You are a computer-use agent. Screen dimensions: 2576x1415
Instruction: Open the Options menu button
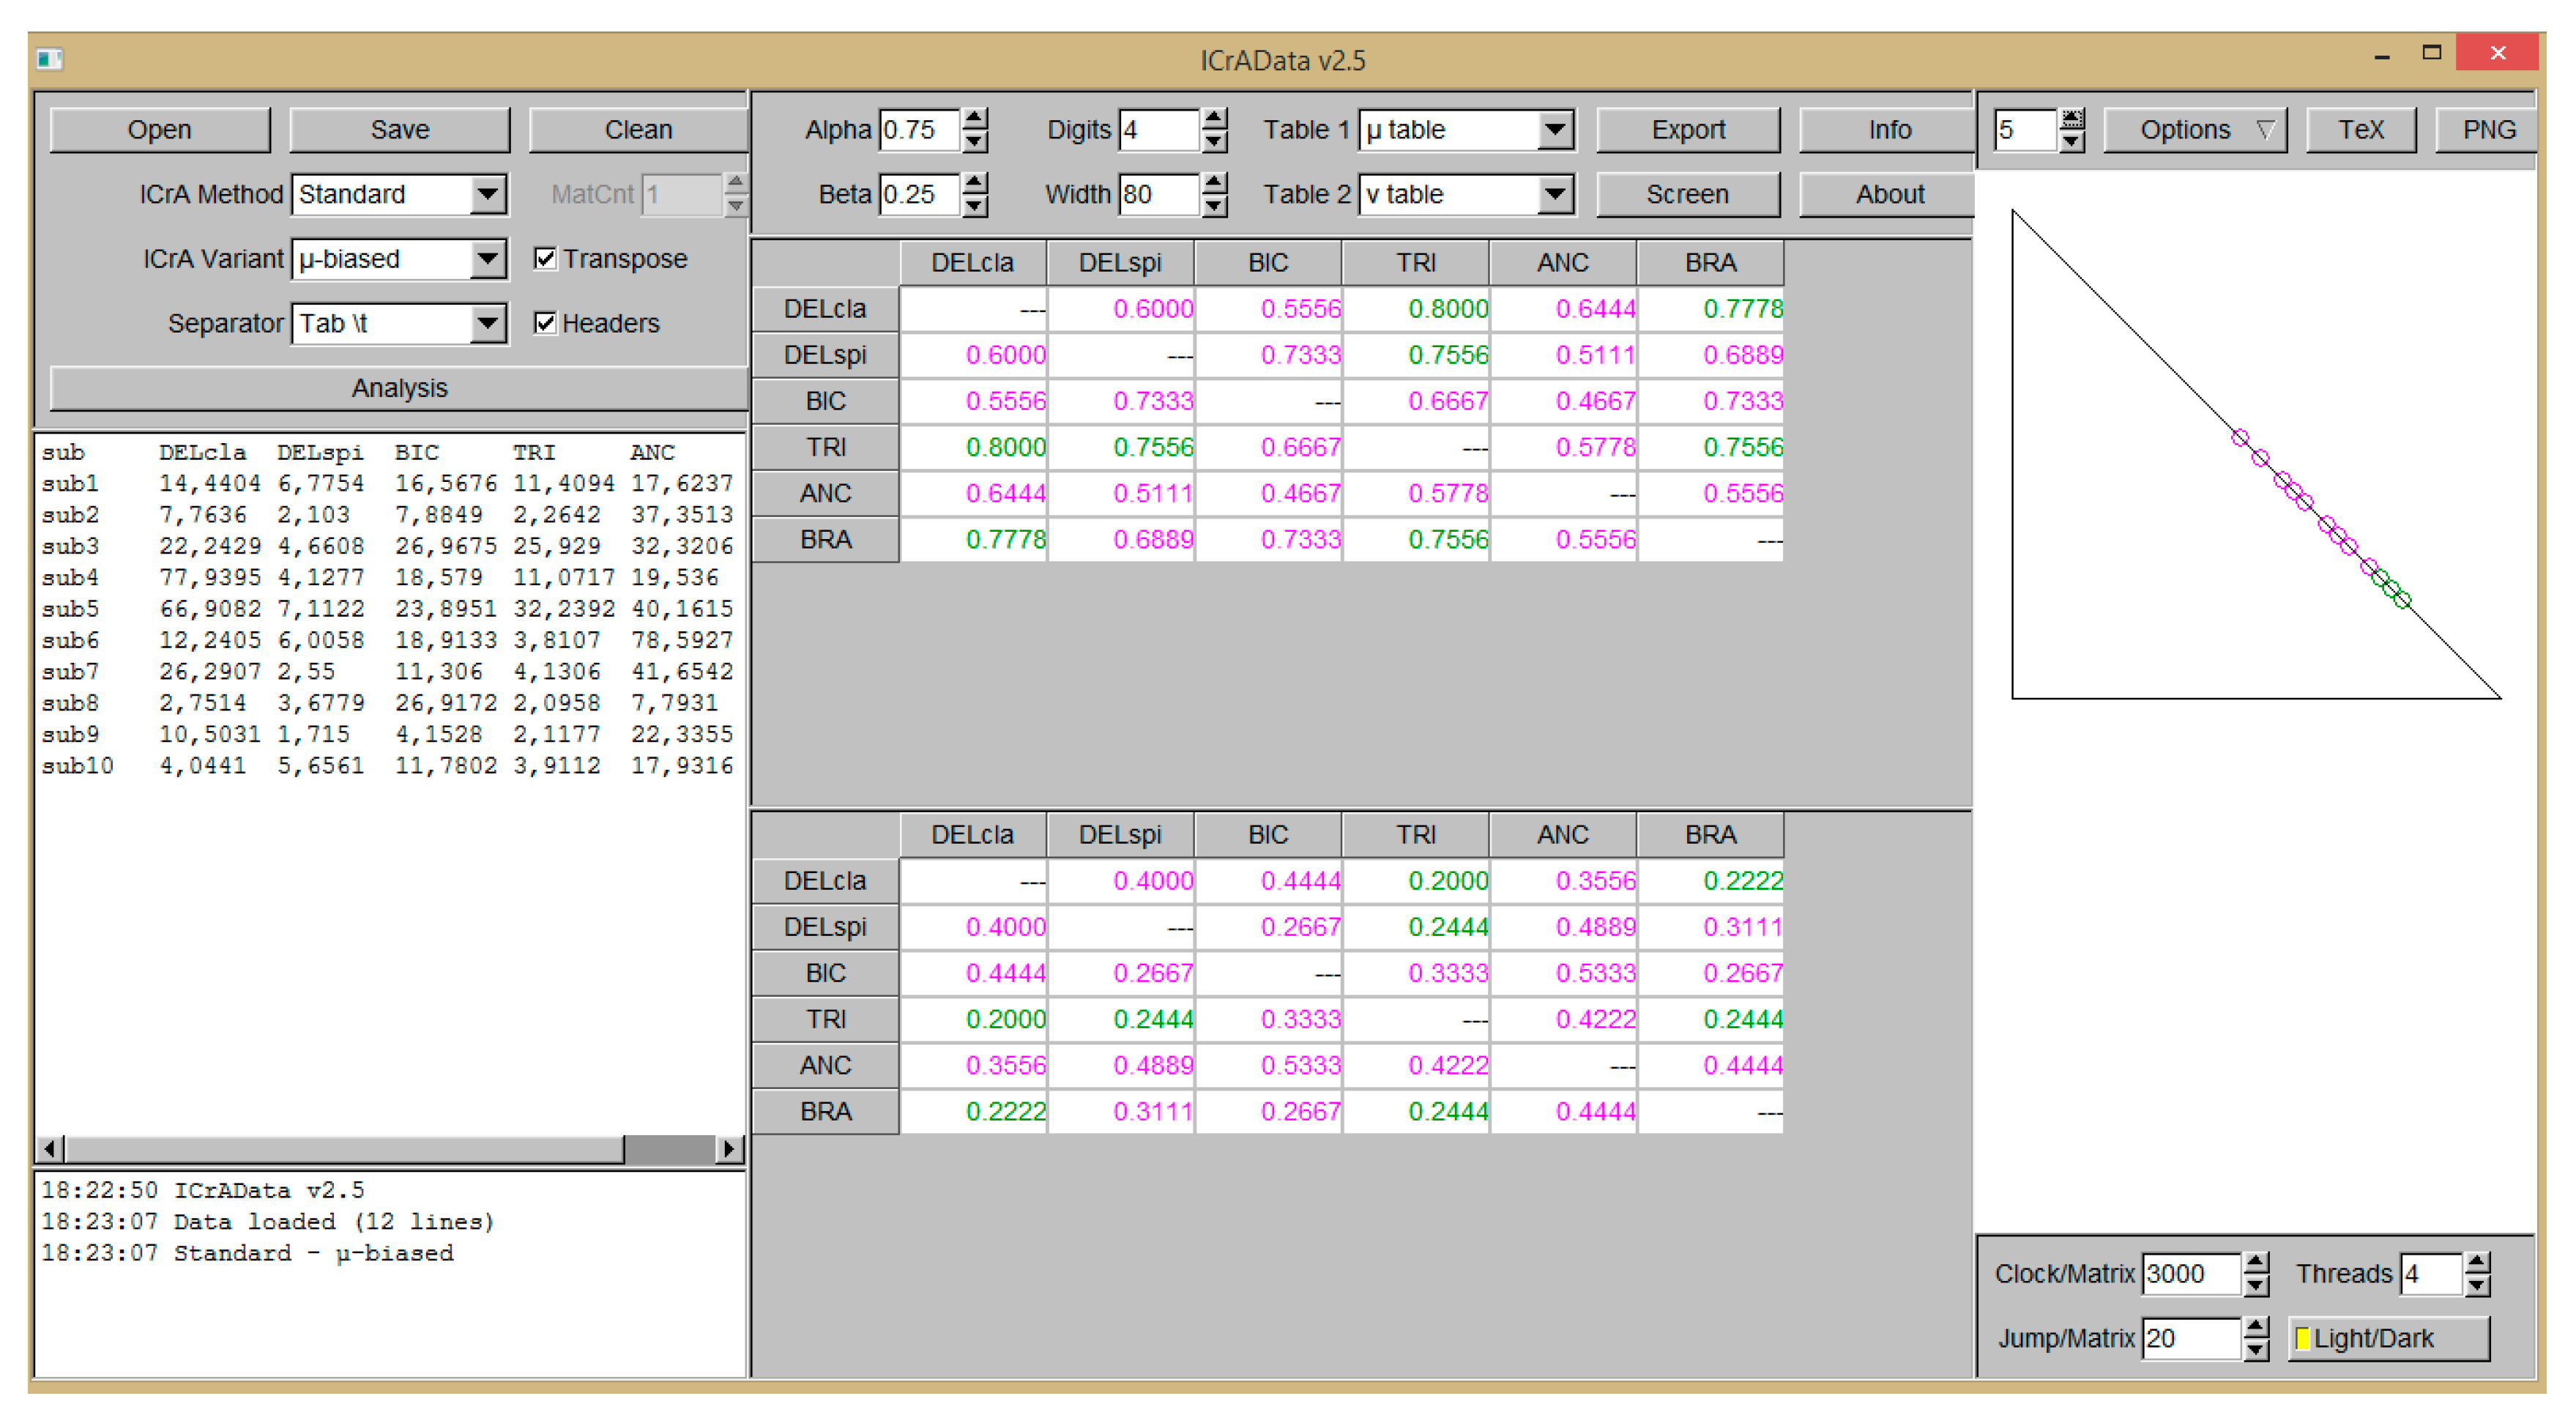2194,130
